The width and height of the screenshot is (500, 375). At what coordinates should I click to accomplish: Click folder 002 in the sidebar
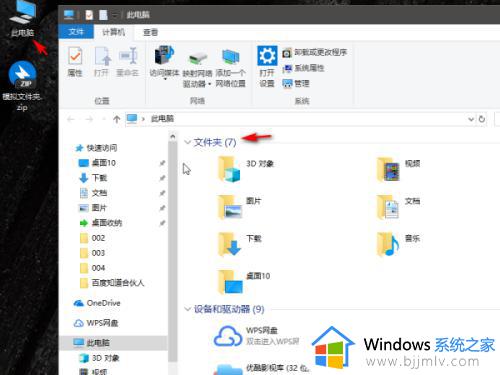click(93, 238)
